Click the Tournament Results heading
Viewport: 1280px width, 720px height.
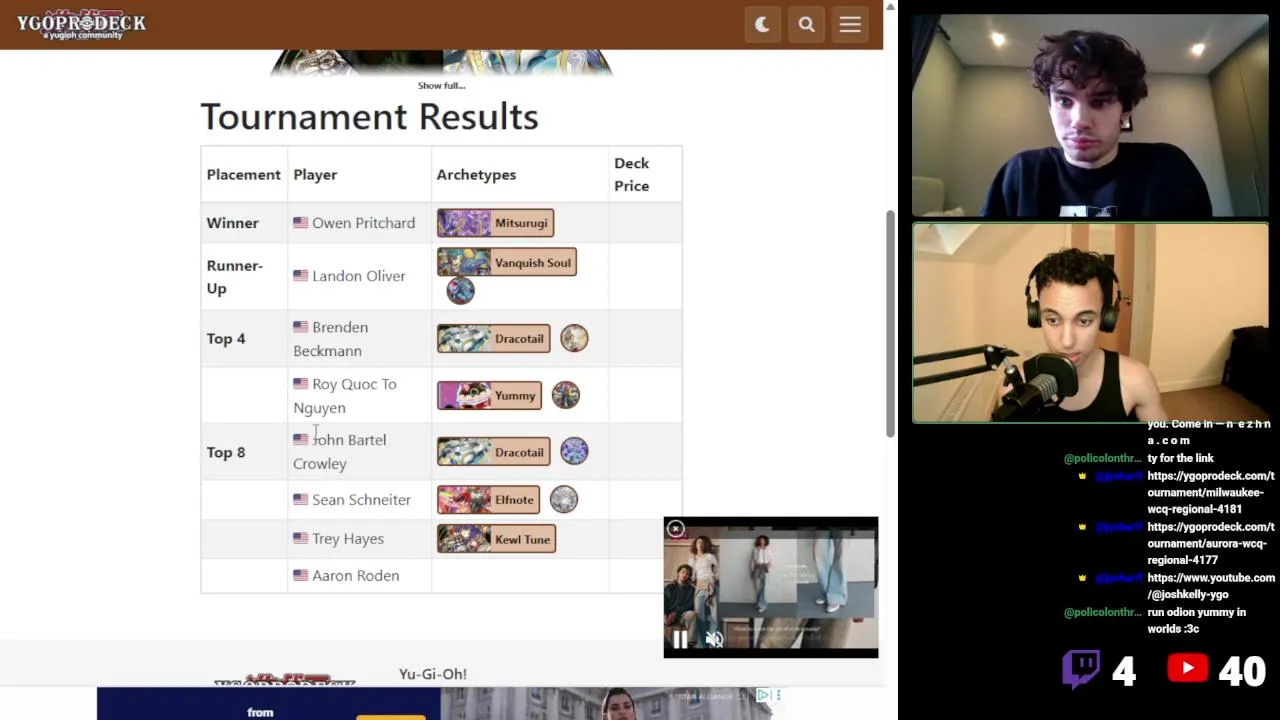tap(369, 117)
